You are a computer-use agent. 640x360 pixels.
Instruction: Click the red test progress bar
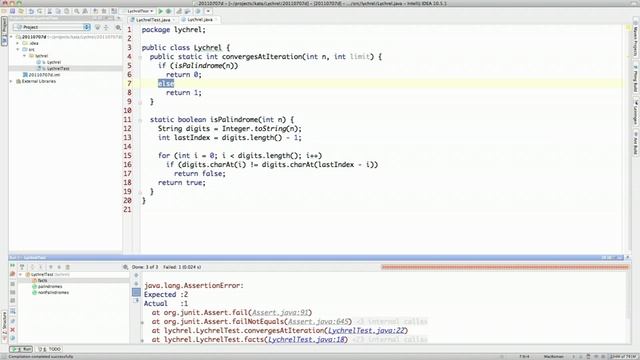pos(505,267)
